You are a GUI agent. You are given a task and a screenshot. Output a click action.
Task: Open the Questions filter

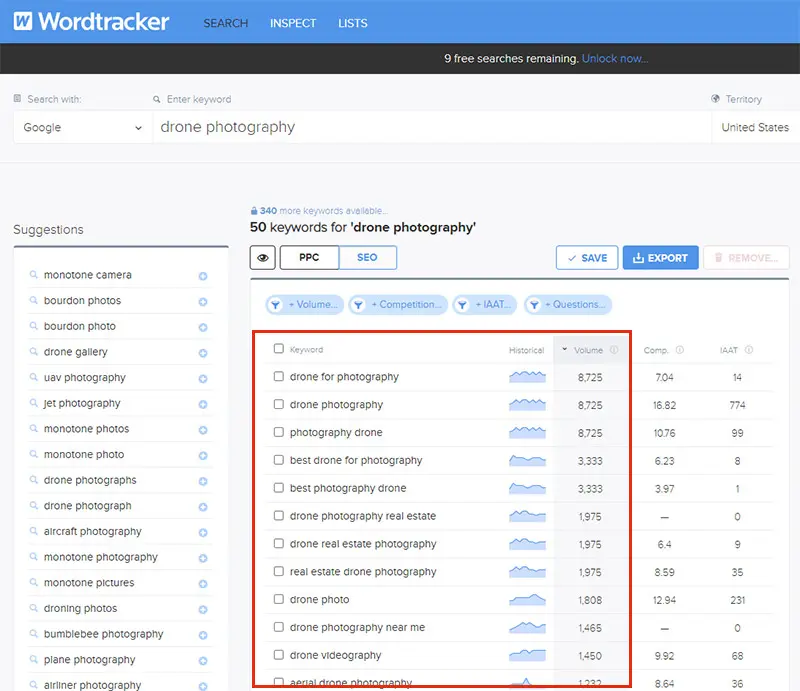click(568, 305)
